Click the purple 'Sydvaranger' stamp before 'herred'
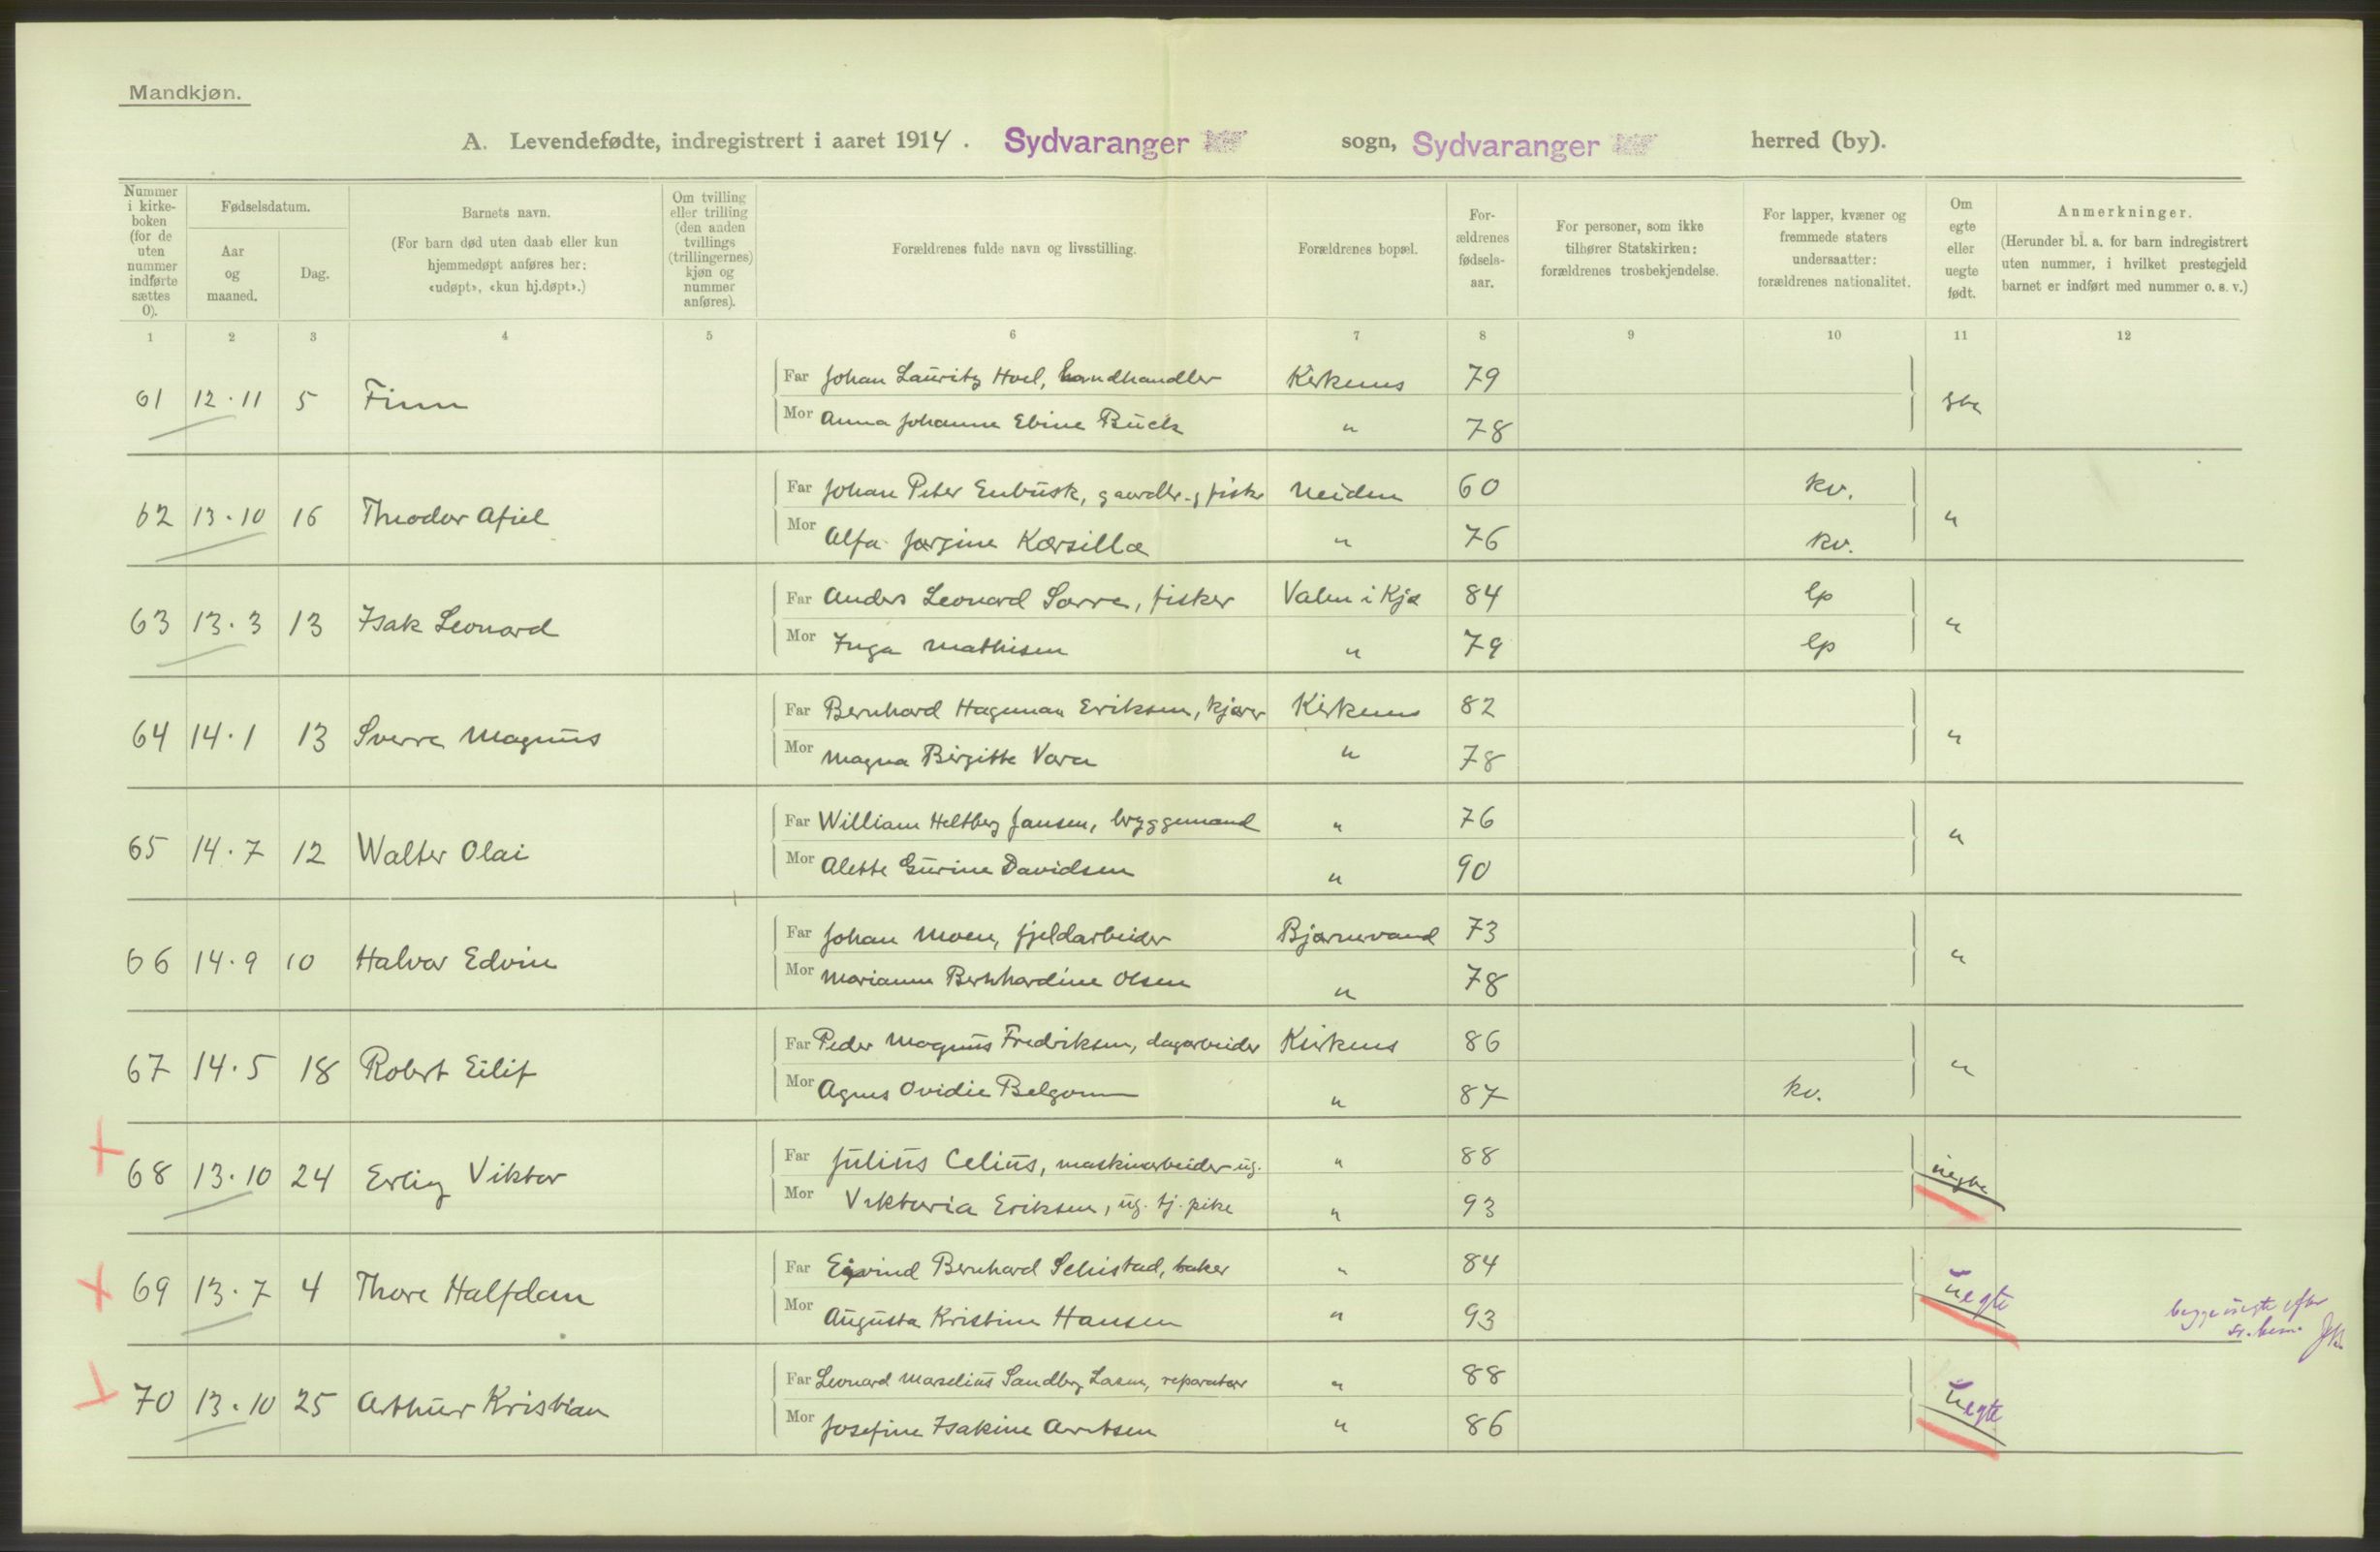 (1505, 146)
